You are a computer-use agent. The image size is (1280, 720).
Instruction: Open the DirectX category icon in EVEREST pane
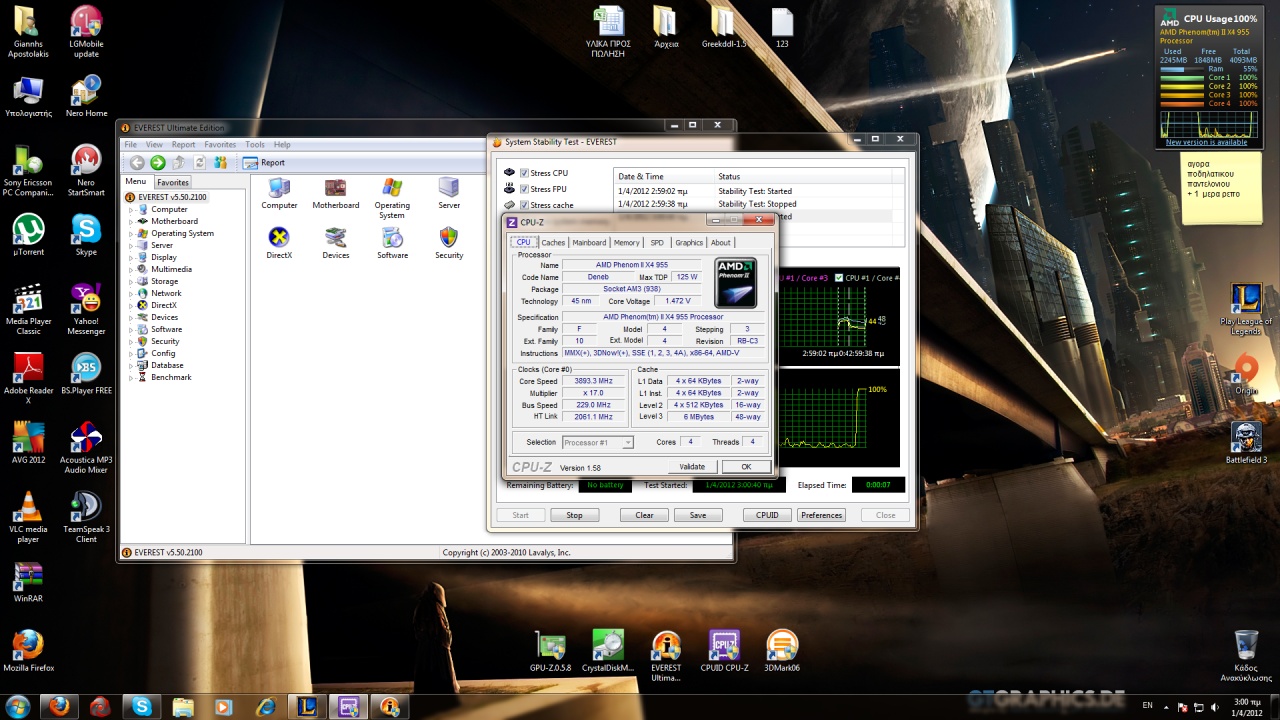pyautogui.click(x=279, y=243)
